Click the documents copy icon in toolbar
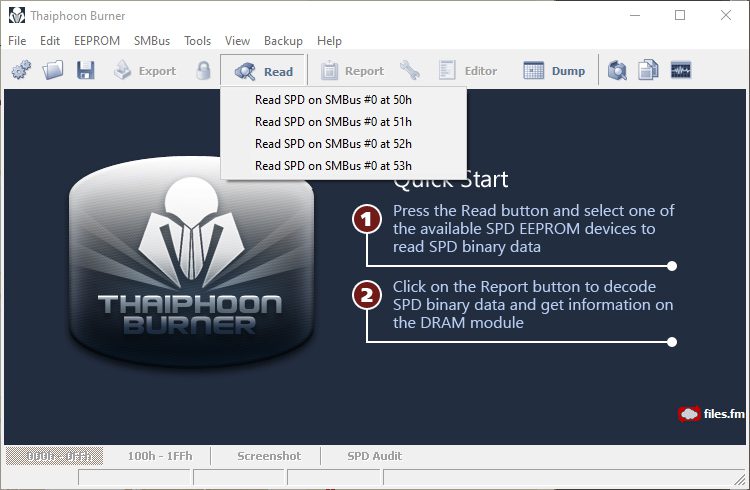 pyautogui.click(x=649, y=71)
